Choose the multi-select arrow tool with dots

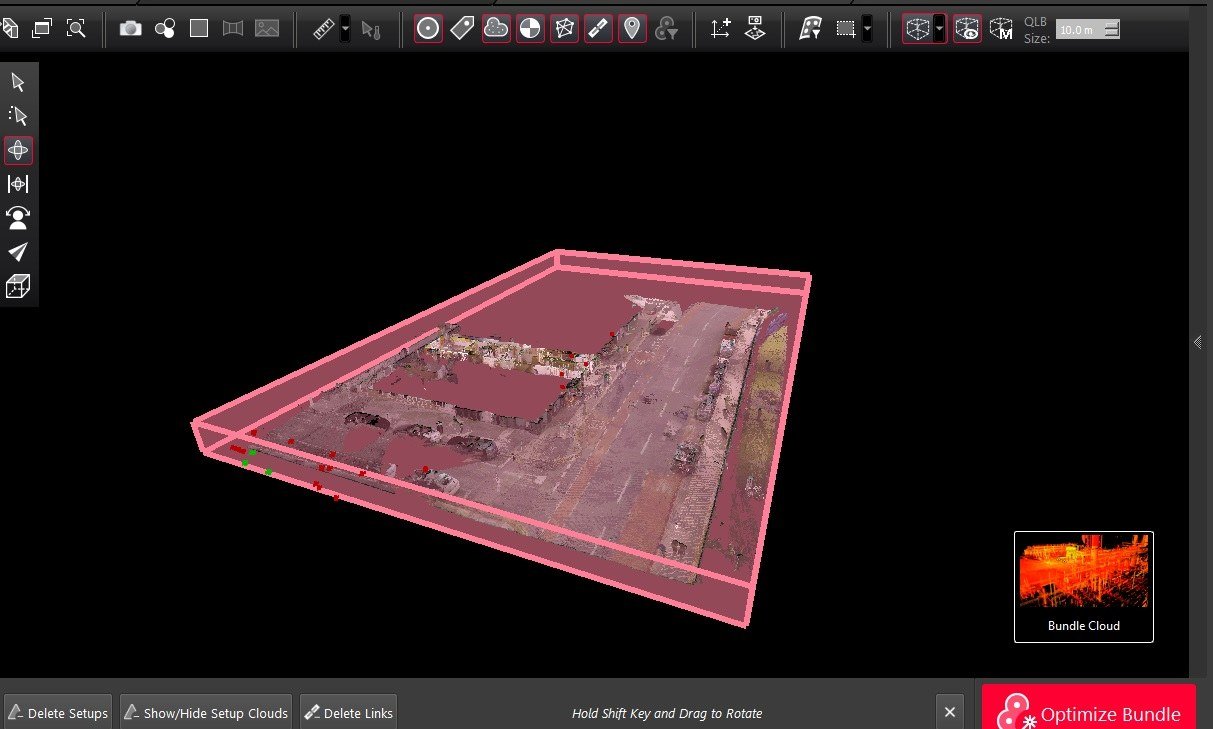point(18,116)
